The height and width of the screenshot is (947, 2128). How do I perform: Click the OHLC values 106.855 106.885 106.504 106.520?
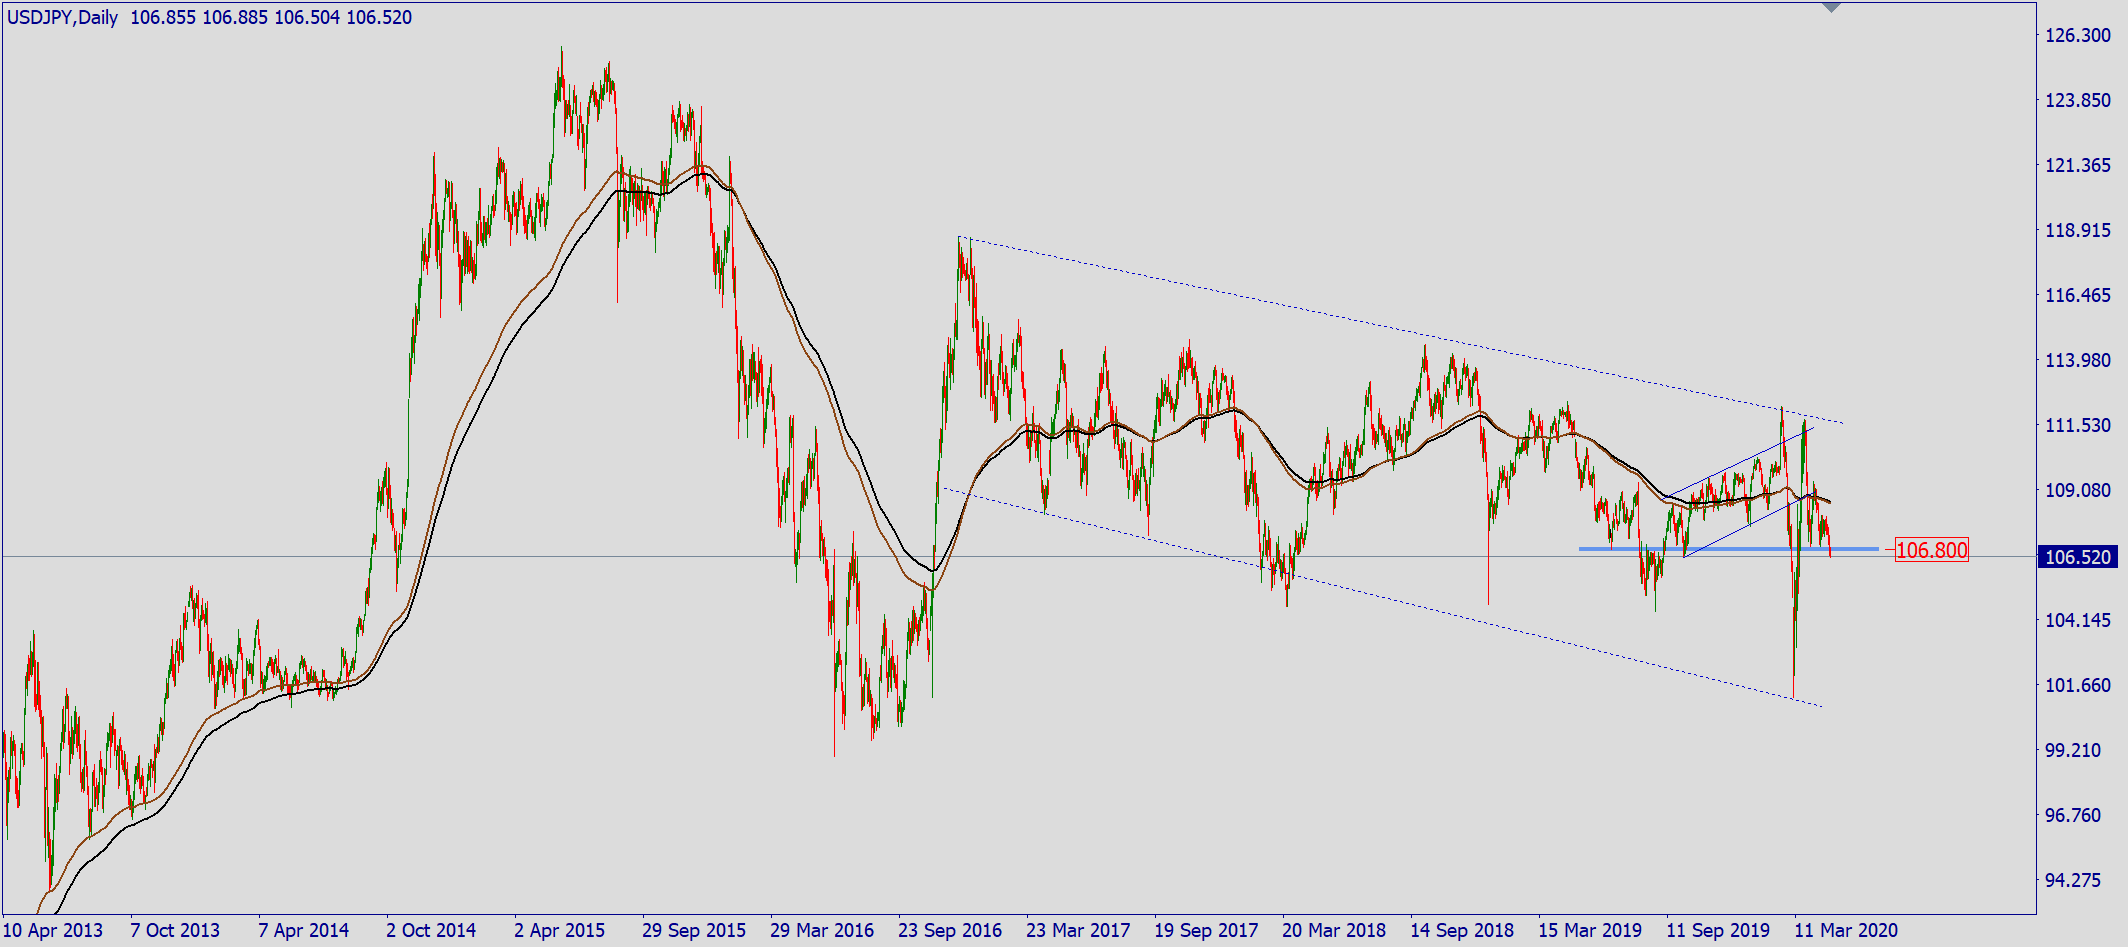pyautogui.click(x=271, y=17)
